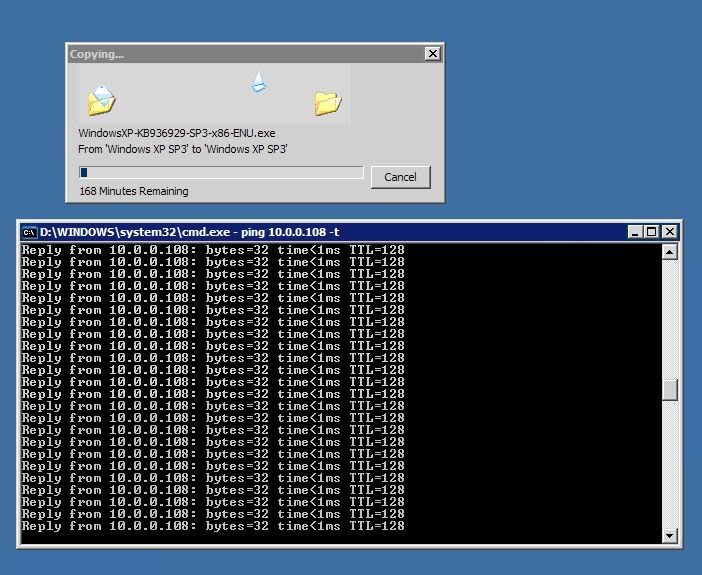
Task: Open the cmd.exe system menu icon
Action: (x=30, y=232)
